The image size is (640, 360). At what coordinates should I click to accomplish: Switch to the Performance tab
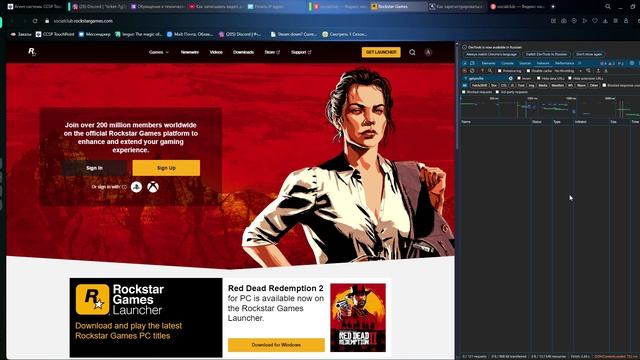point(564,63)
